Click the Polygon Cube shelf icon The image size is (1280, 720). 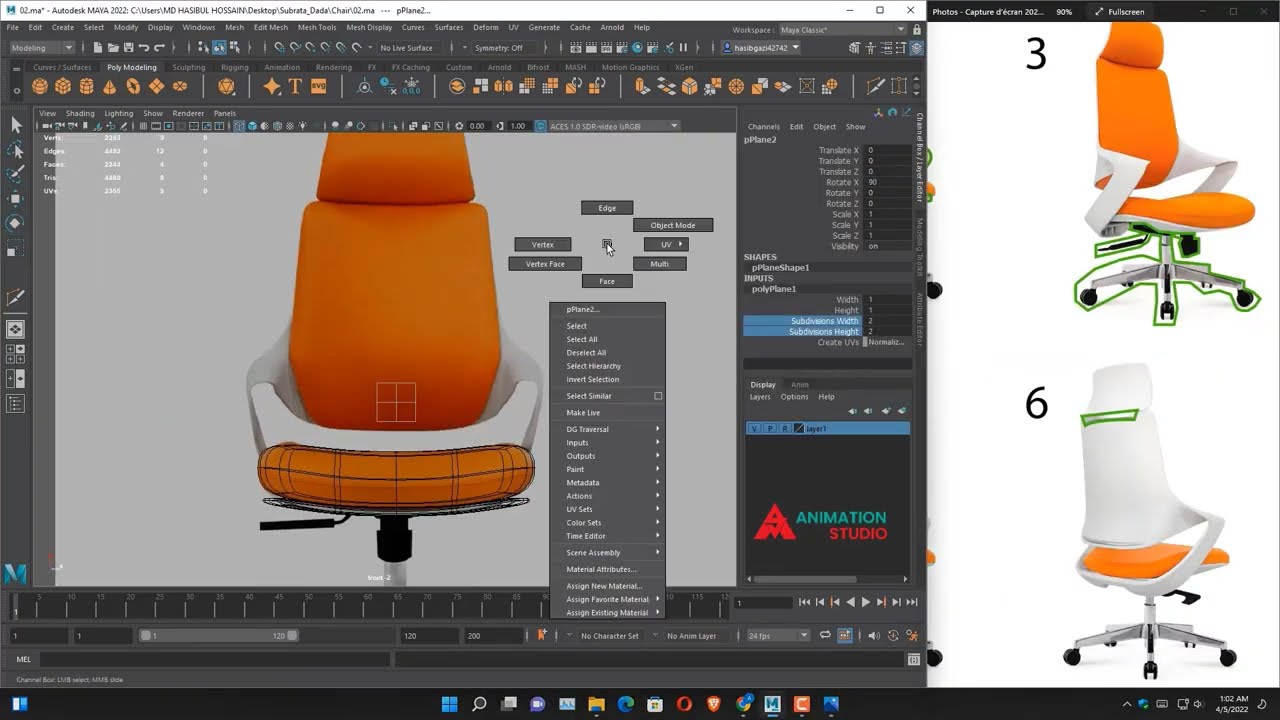pos(63,87)
